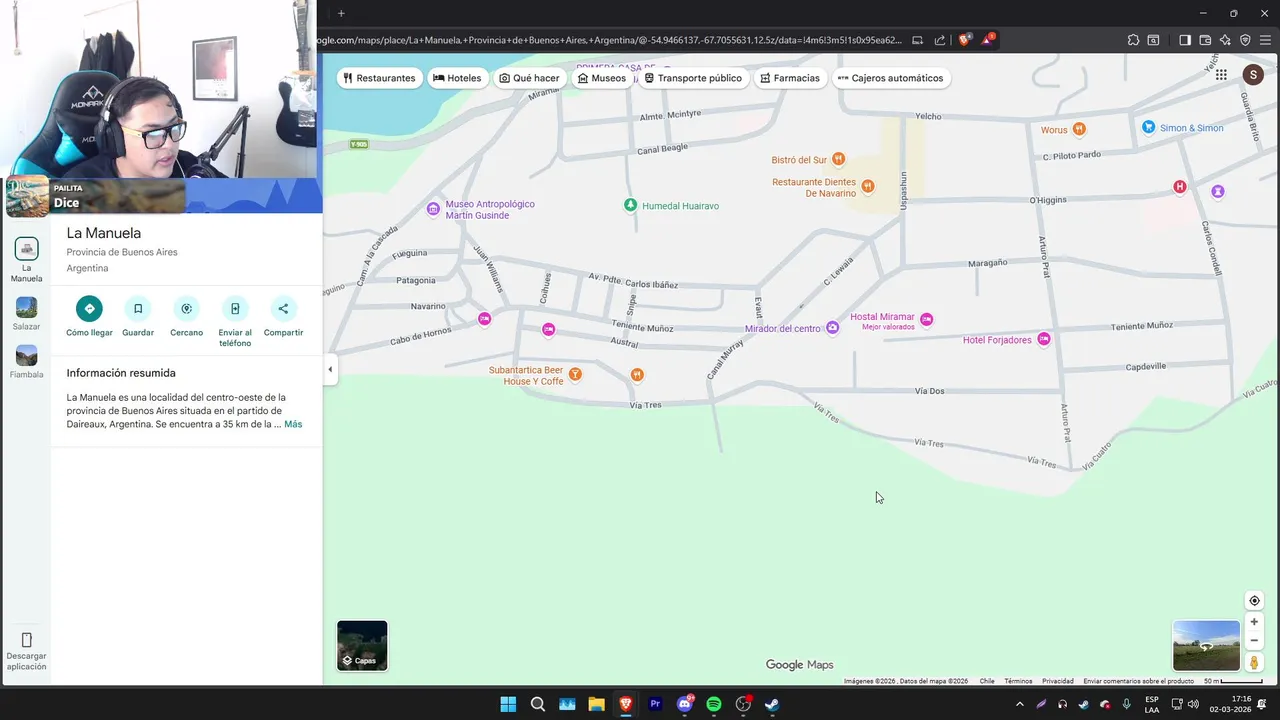Click Enviar comentarios sobre el producto
The width and height of the screenshot is (1280, 720).
1138,681
